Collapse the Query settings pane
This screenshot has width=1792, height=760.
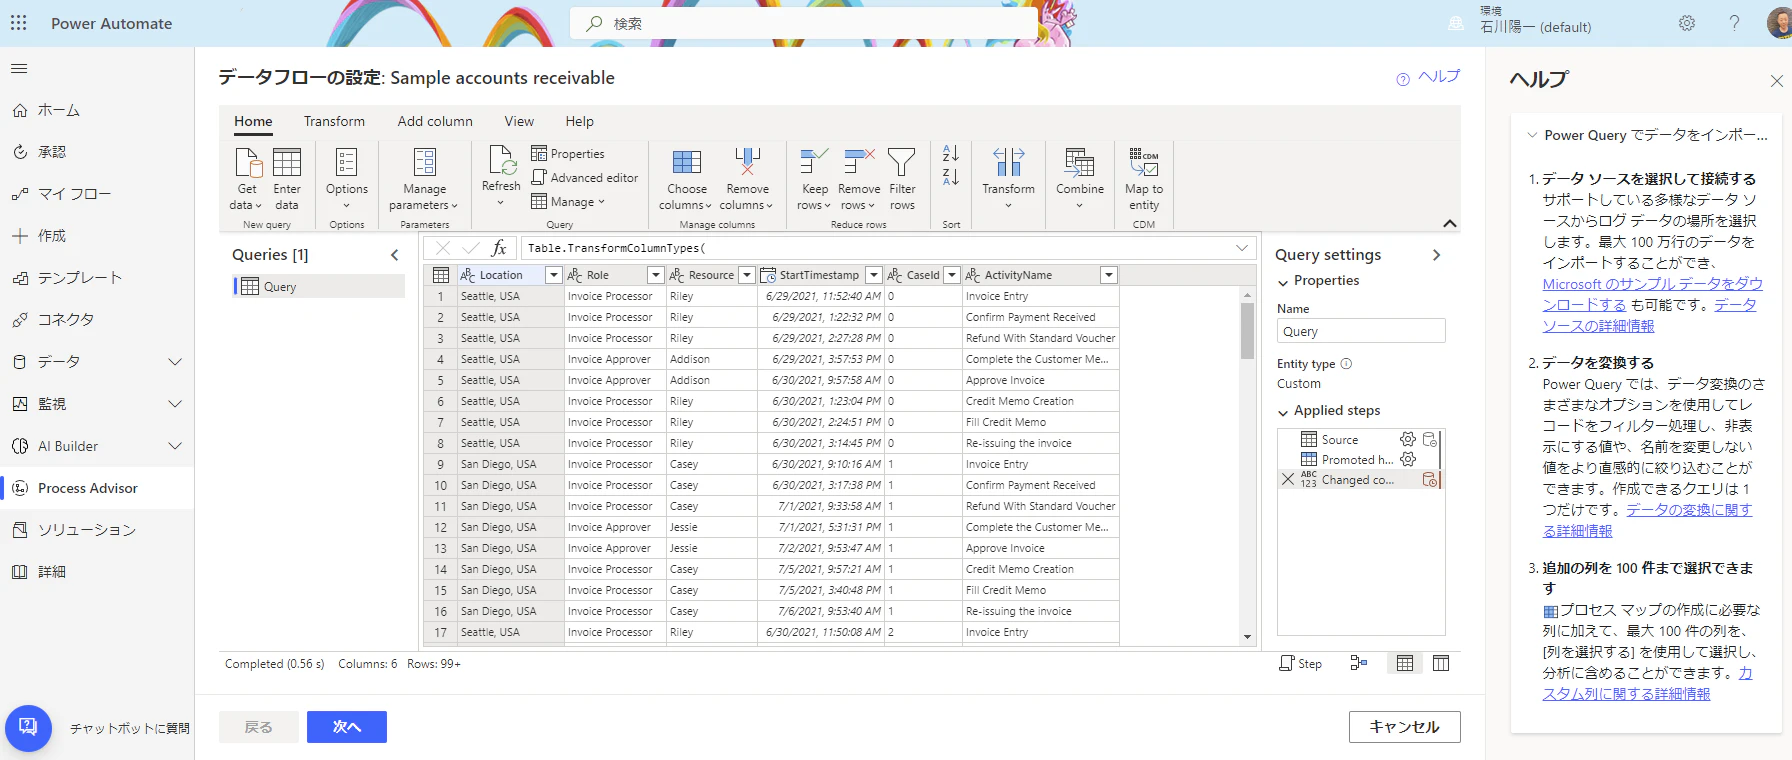tap(1437, 255)
